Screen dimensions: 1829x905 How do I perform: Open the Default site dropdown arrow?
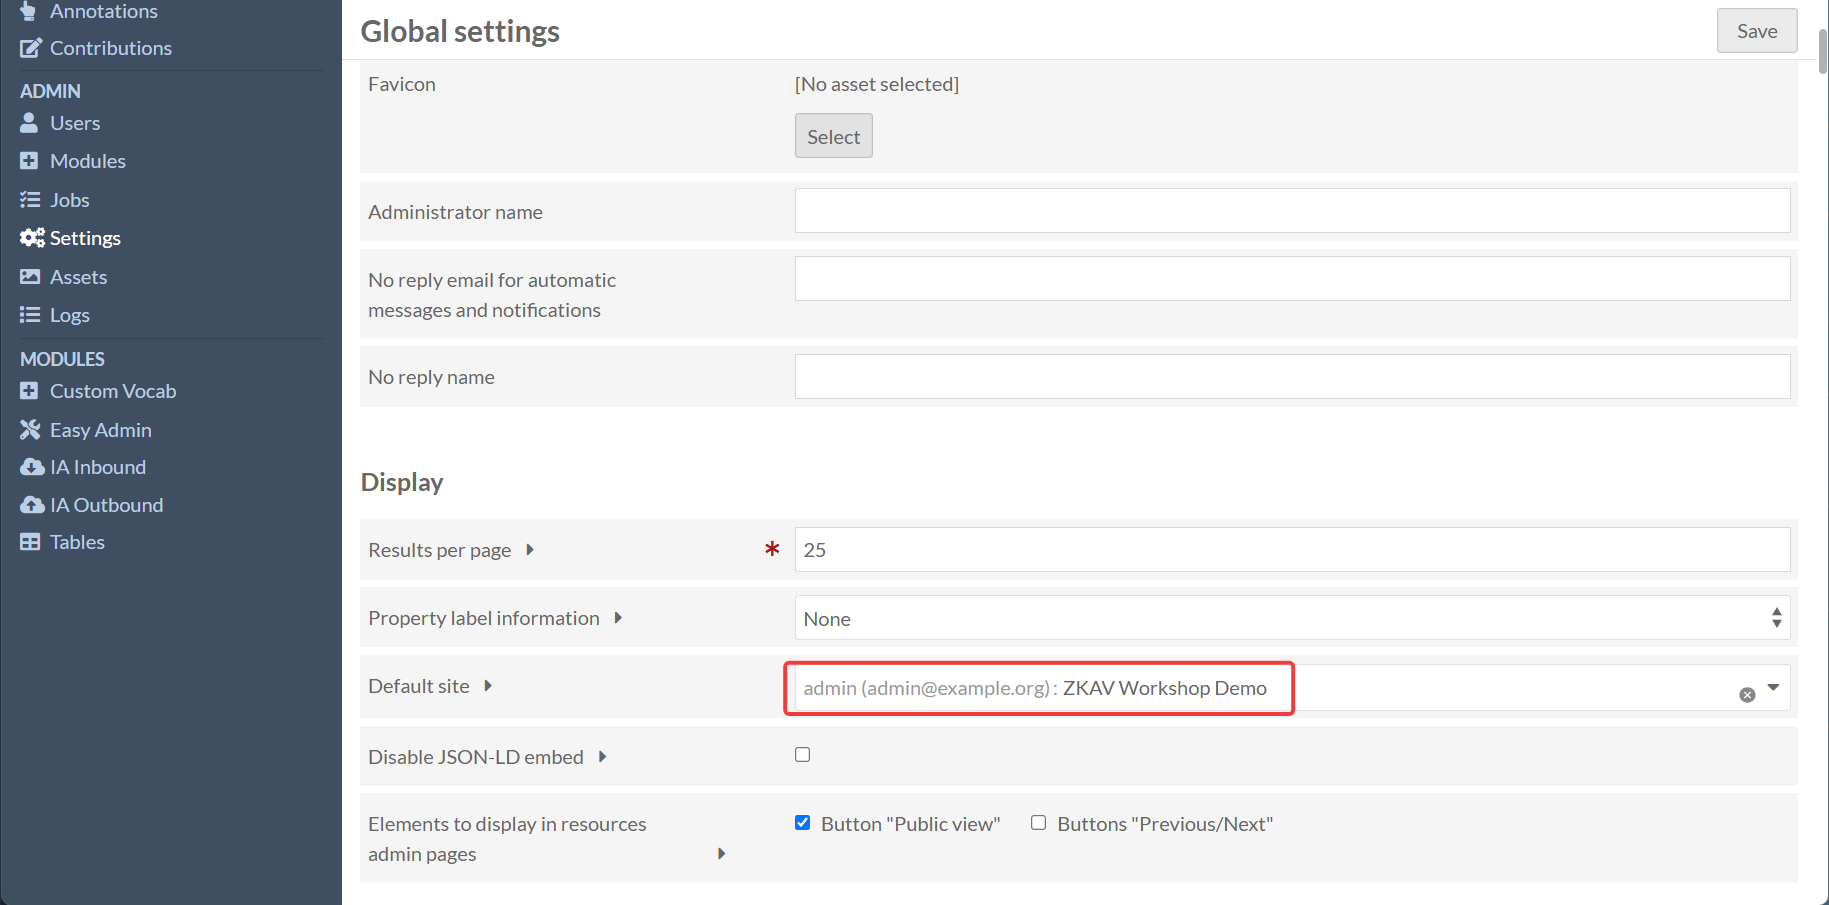click(1773, 688)
